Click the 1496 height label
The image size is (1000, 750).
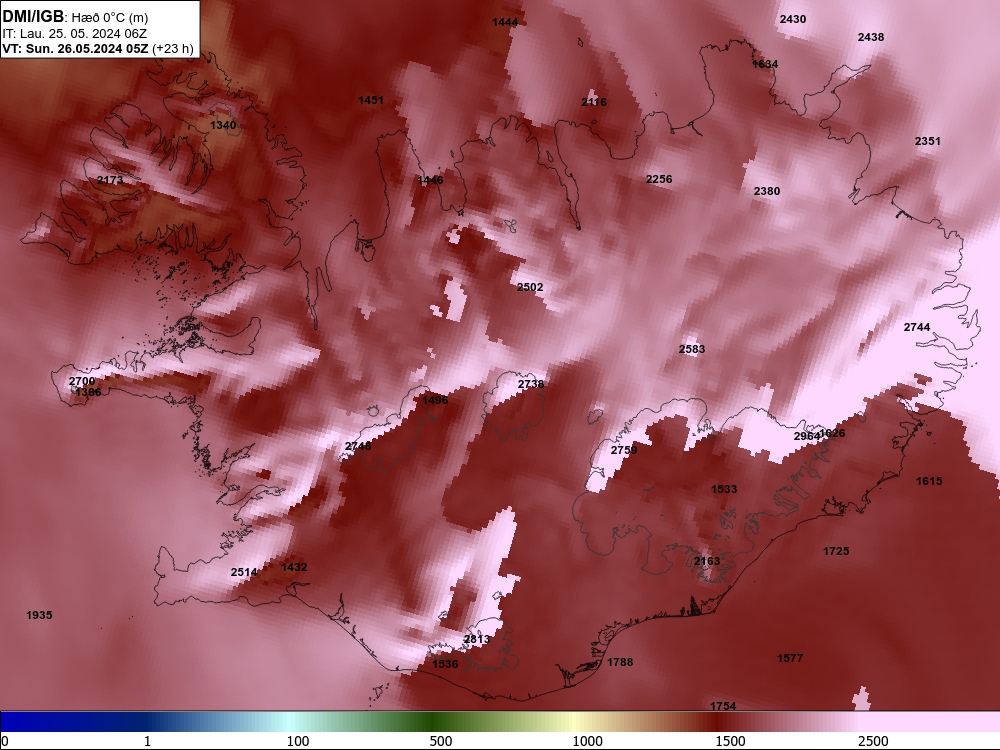435,400
